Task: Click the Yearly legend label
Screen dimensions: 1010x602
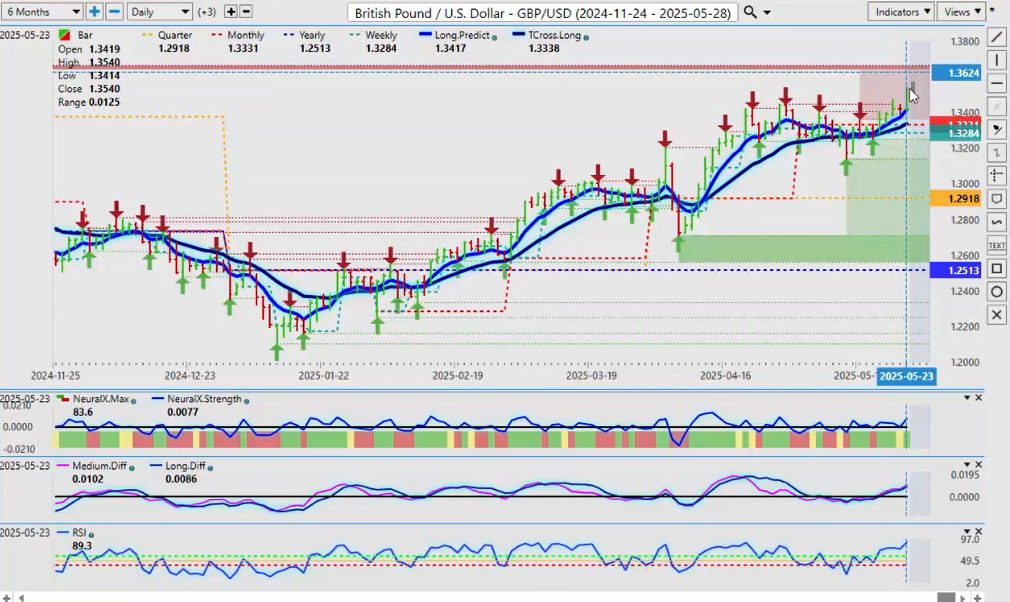Action: coord(312,35)
